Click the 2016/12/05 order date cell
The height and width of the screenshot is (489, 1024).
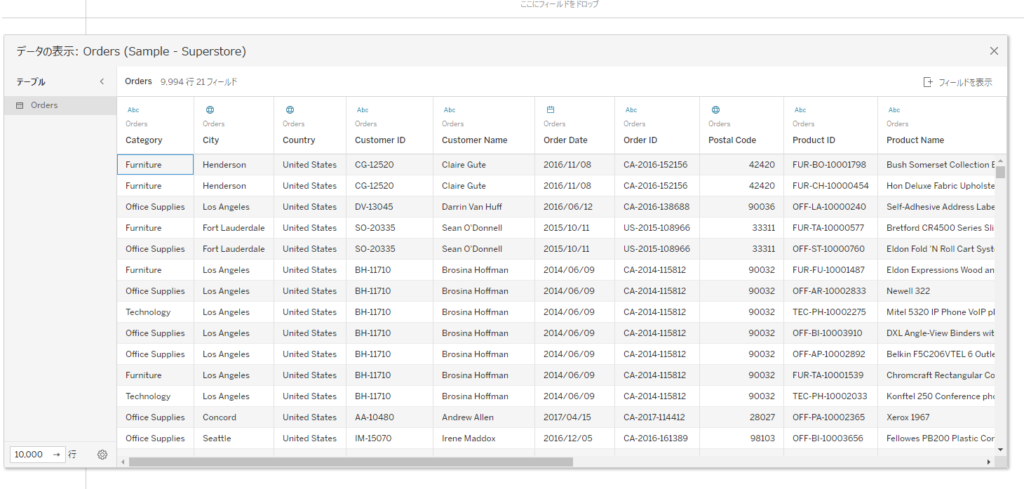click(x=575, y=438)
